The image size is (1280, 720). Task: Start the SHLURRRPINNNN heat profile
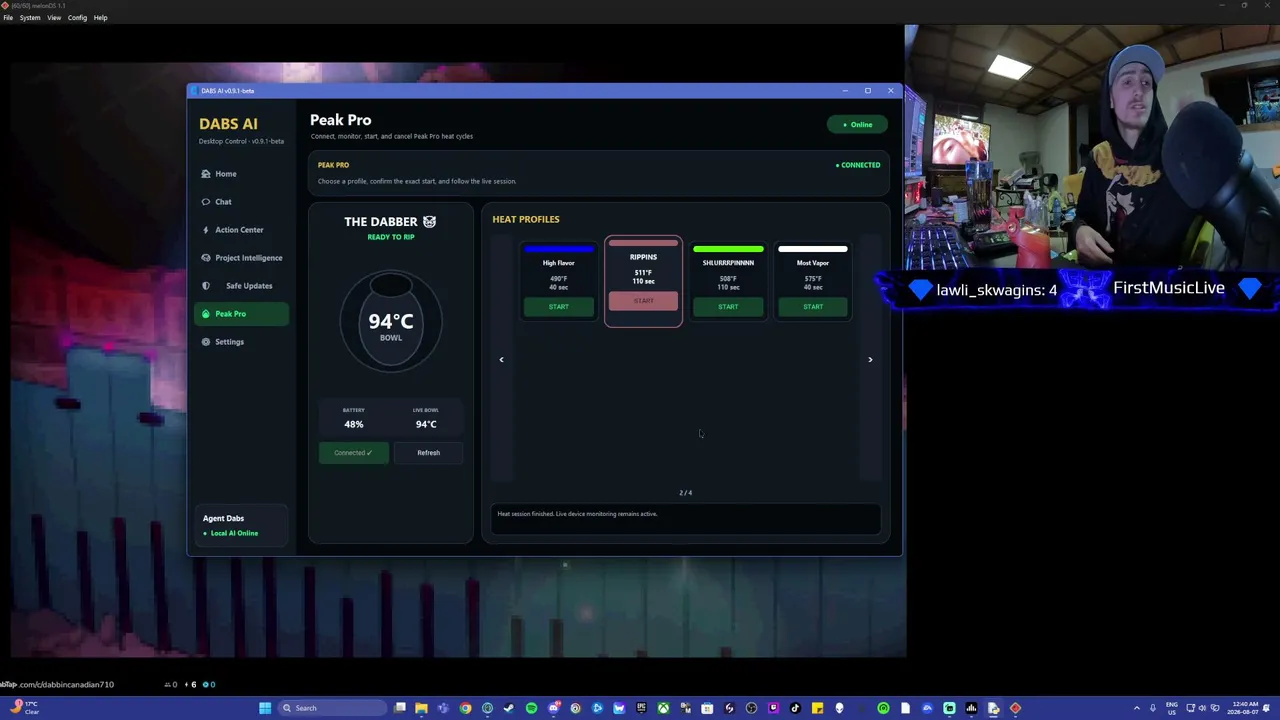pyautogui.click(x=728, y=307)
